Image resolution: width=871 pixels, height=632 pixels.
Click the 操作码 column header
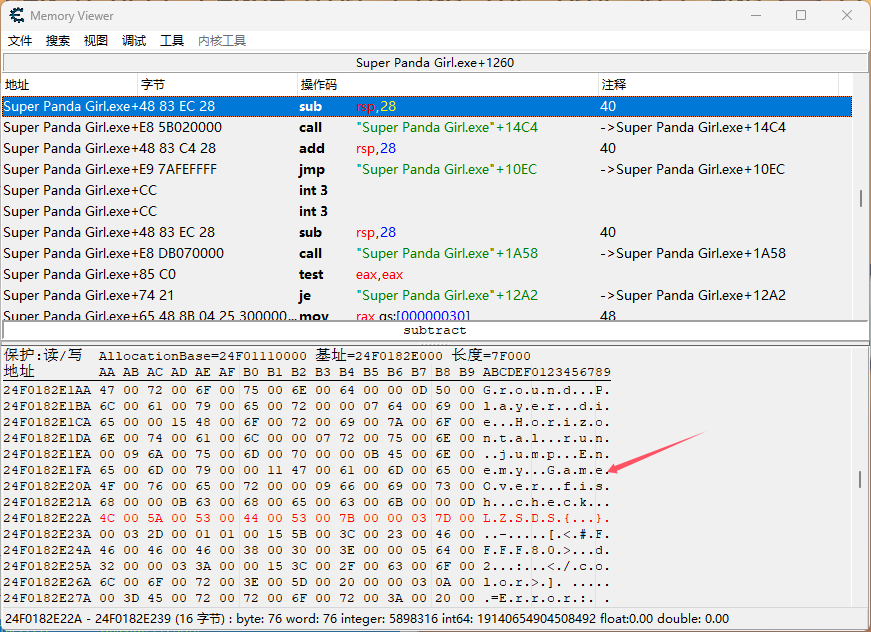(448, 84)
